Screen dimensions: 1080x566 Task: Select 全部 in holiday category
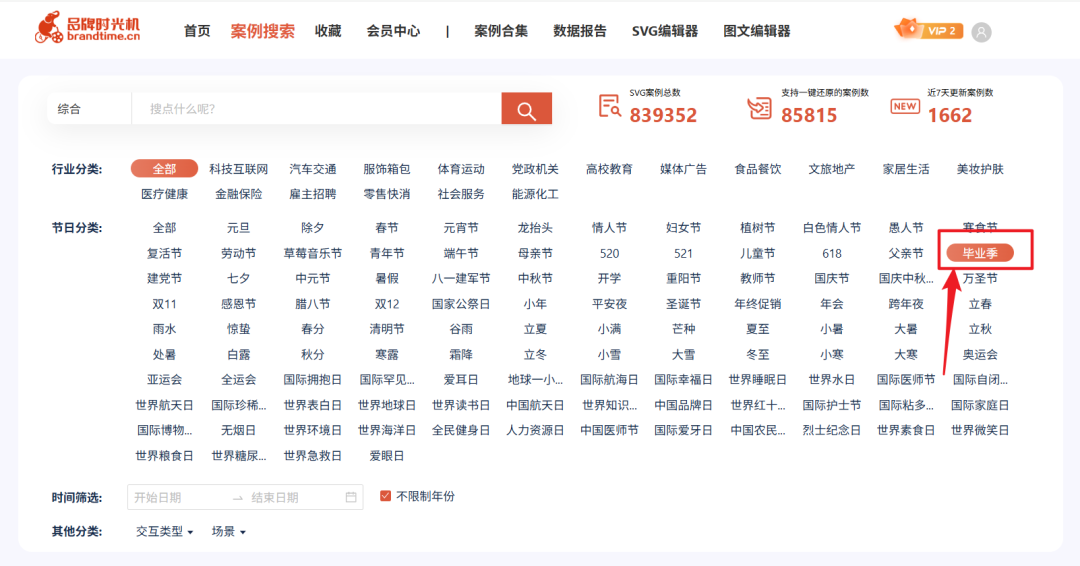coord(165,228)
